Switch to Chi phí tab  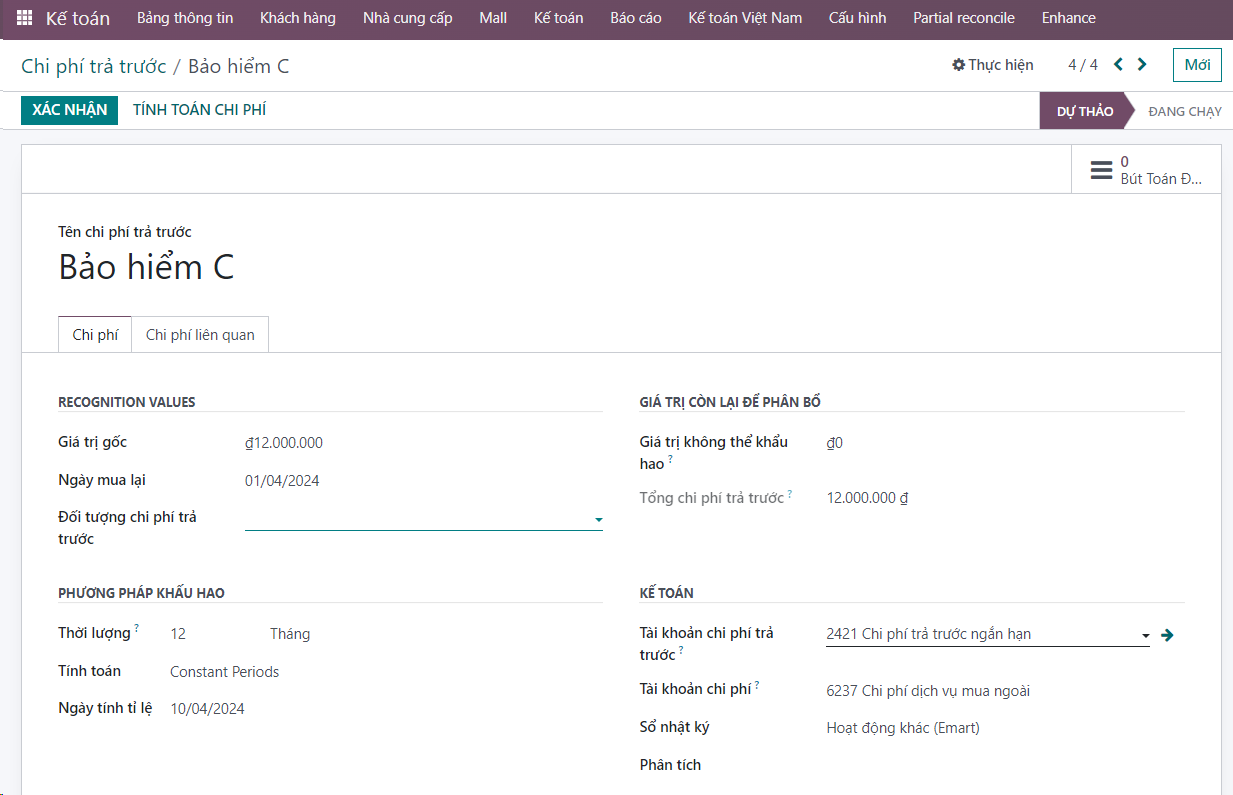(95, 335)
